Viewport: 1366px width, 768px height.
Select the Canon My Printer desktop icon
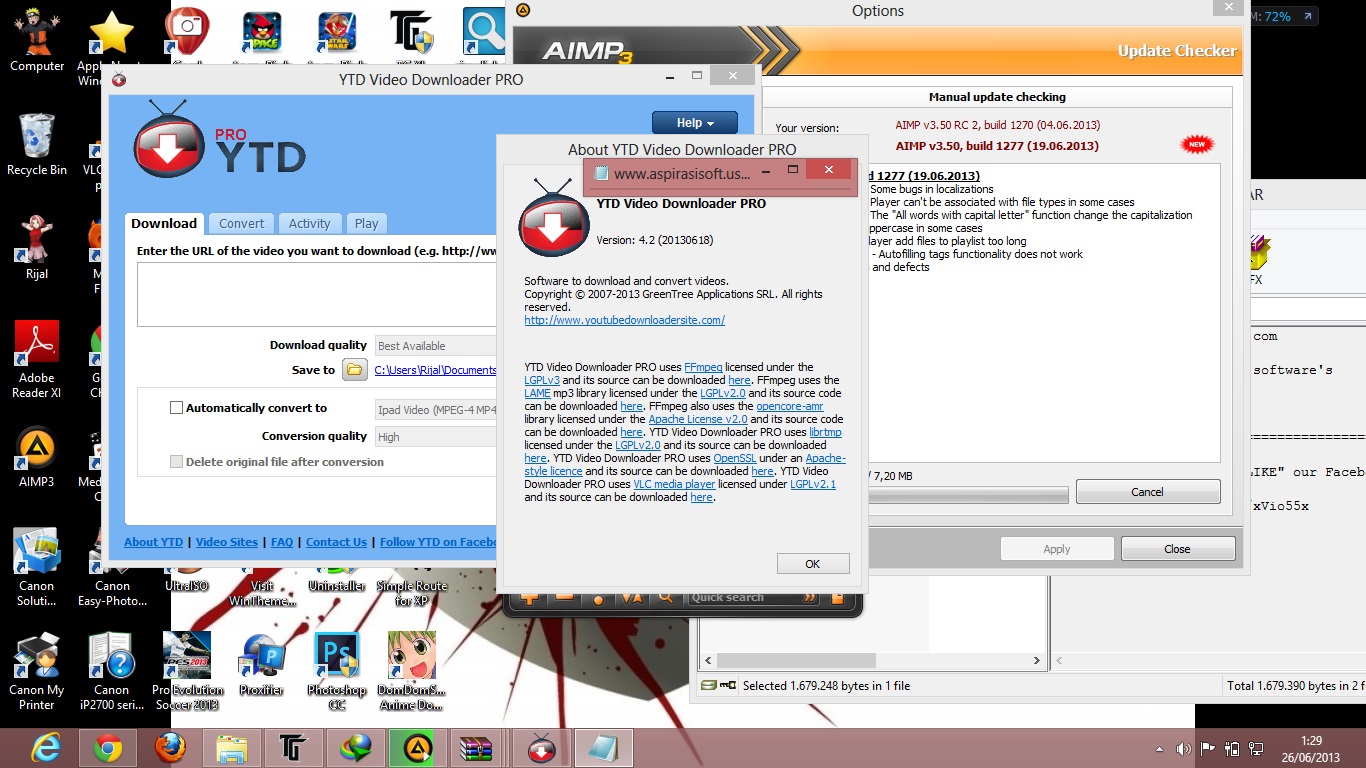(x=37, y=672)
